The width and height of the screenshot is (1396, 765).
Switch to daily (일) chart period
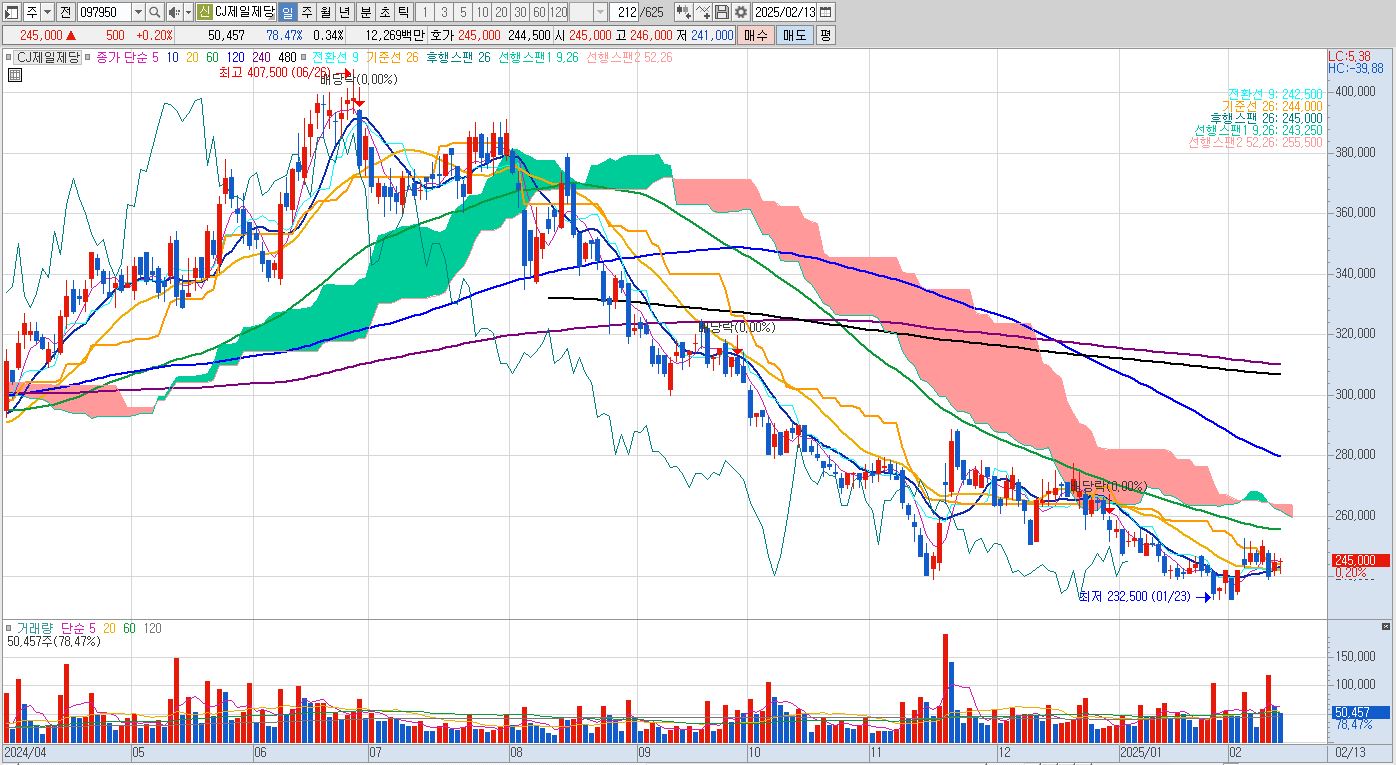(287, 12)
